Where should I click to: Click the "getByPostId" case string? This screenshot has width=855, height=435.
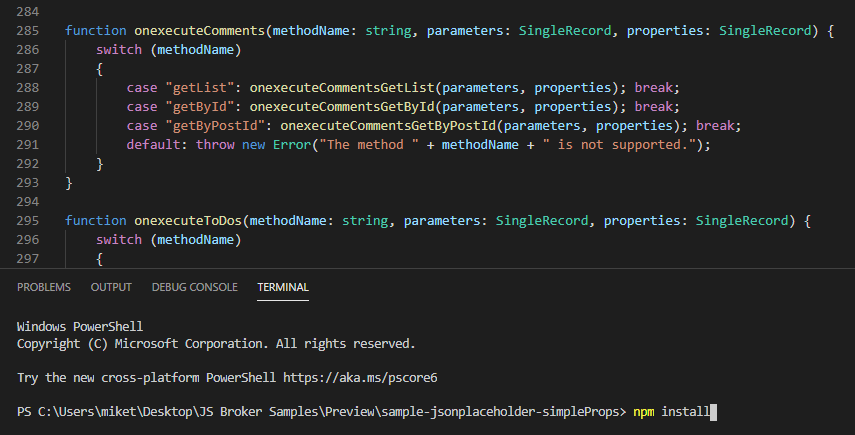pos(215,126)
